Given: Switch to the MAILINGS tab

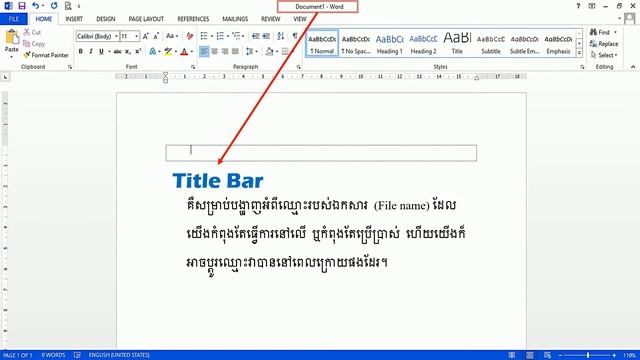Looking at the screenshot, I should (x=235, y=19).
